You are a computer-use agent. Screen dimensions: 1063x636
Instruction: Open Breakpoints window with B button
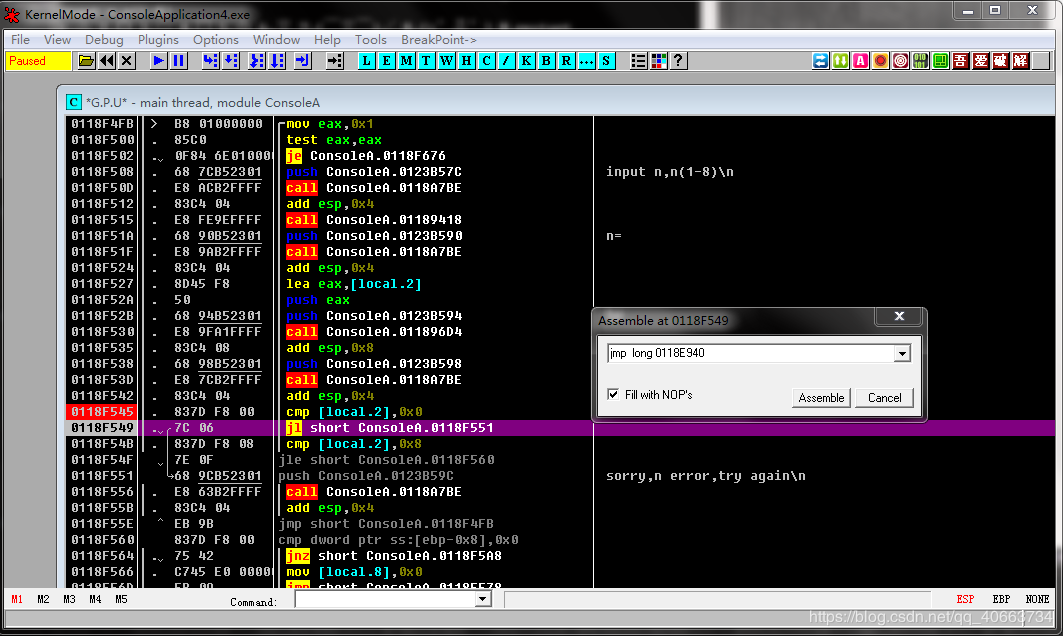coord(546,61)
